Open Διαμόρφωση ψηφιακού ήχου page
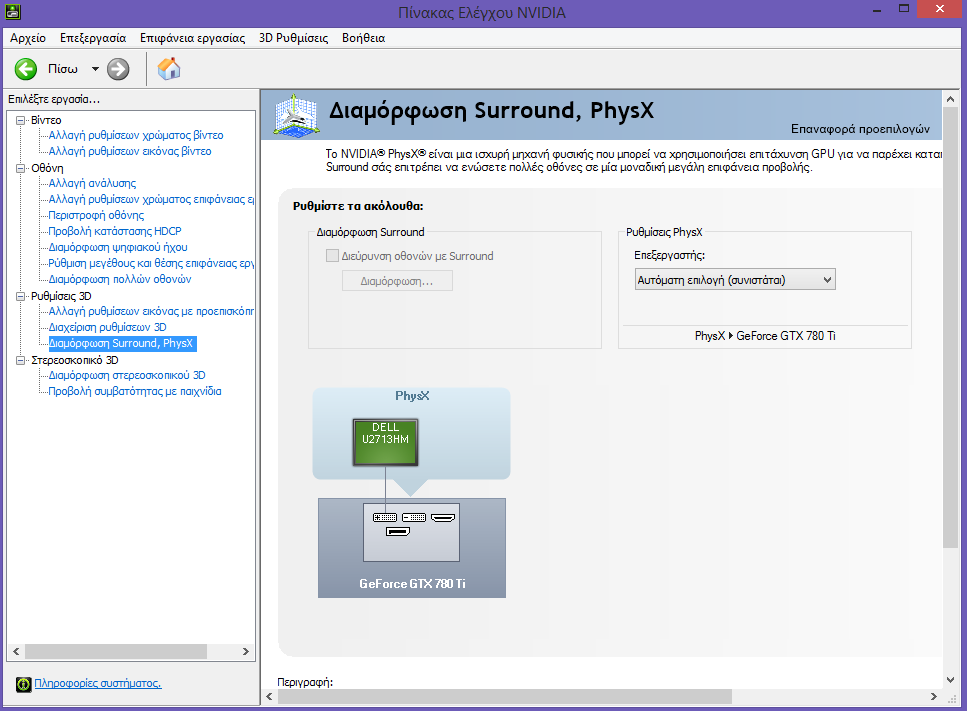This screenshot has height=711, width=967. (118, 247)
